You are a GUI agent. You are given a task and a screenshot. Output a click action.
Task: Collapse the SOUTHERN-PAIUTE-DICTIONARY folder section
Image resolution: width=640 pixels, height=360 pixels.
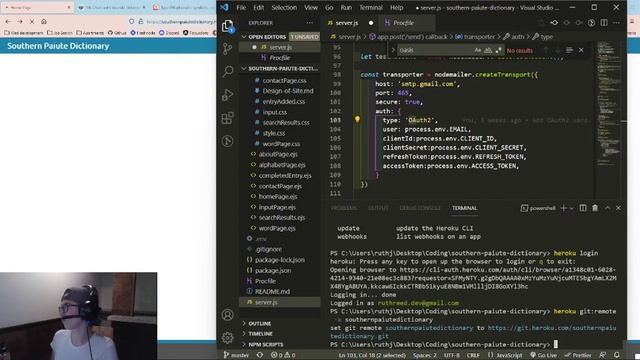[x=280, y=69]
